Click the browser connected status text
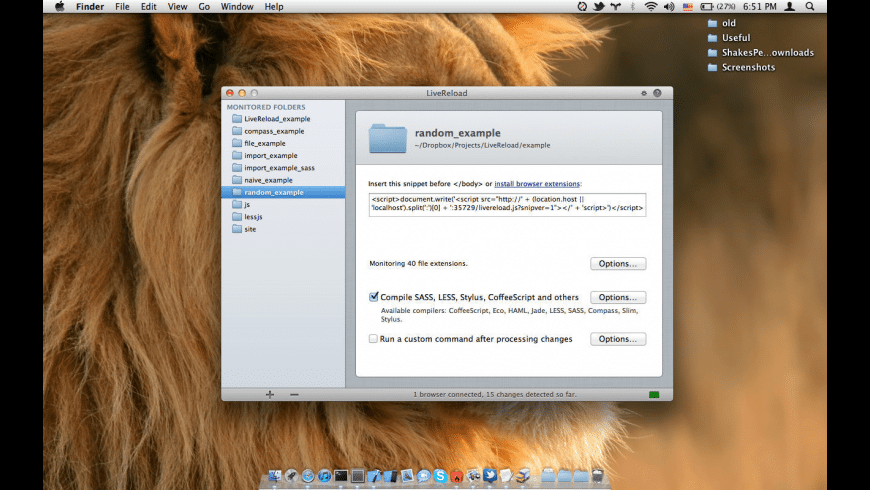Image resolution: width=870 pixels, height=490 pixels. [494, 395]
